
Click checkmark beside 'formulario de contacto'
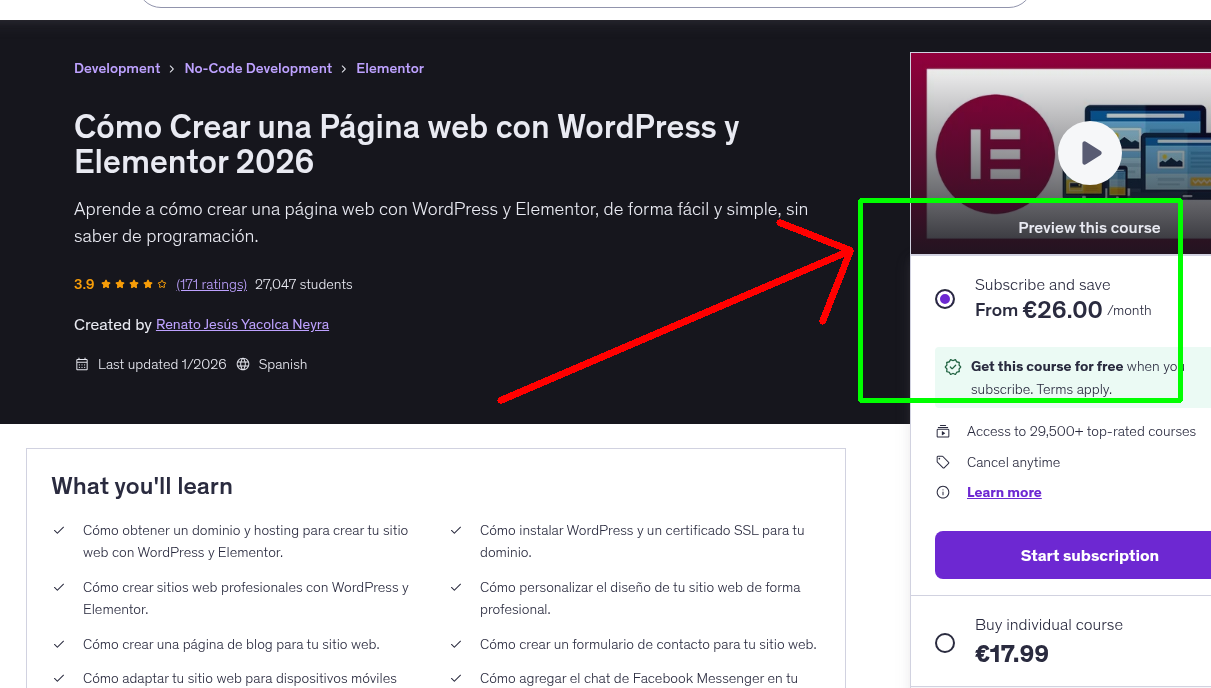pos(456,644)
